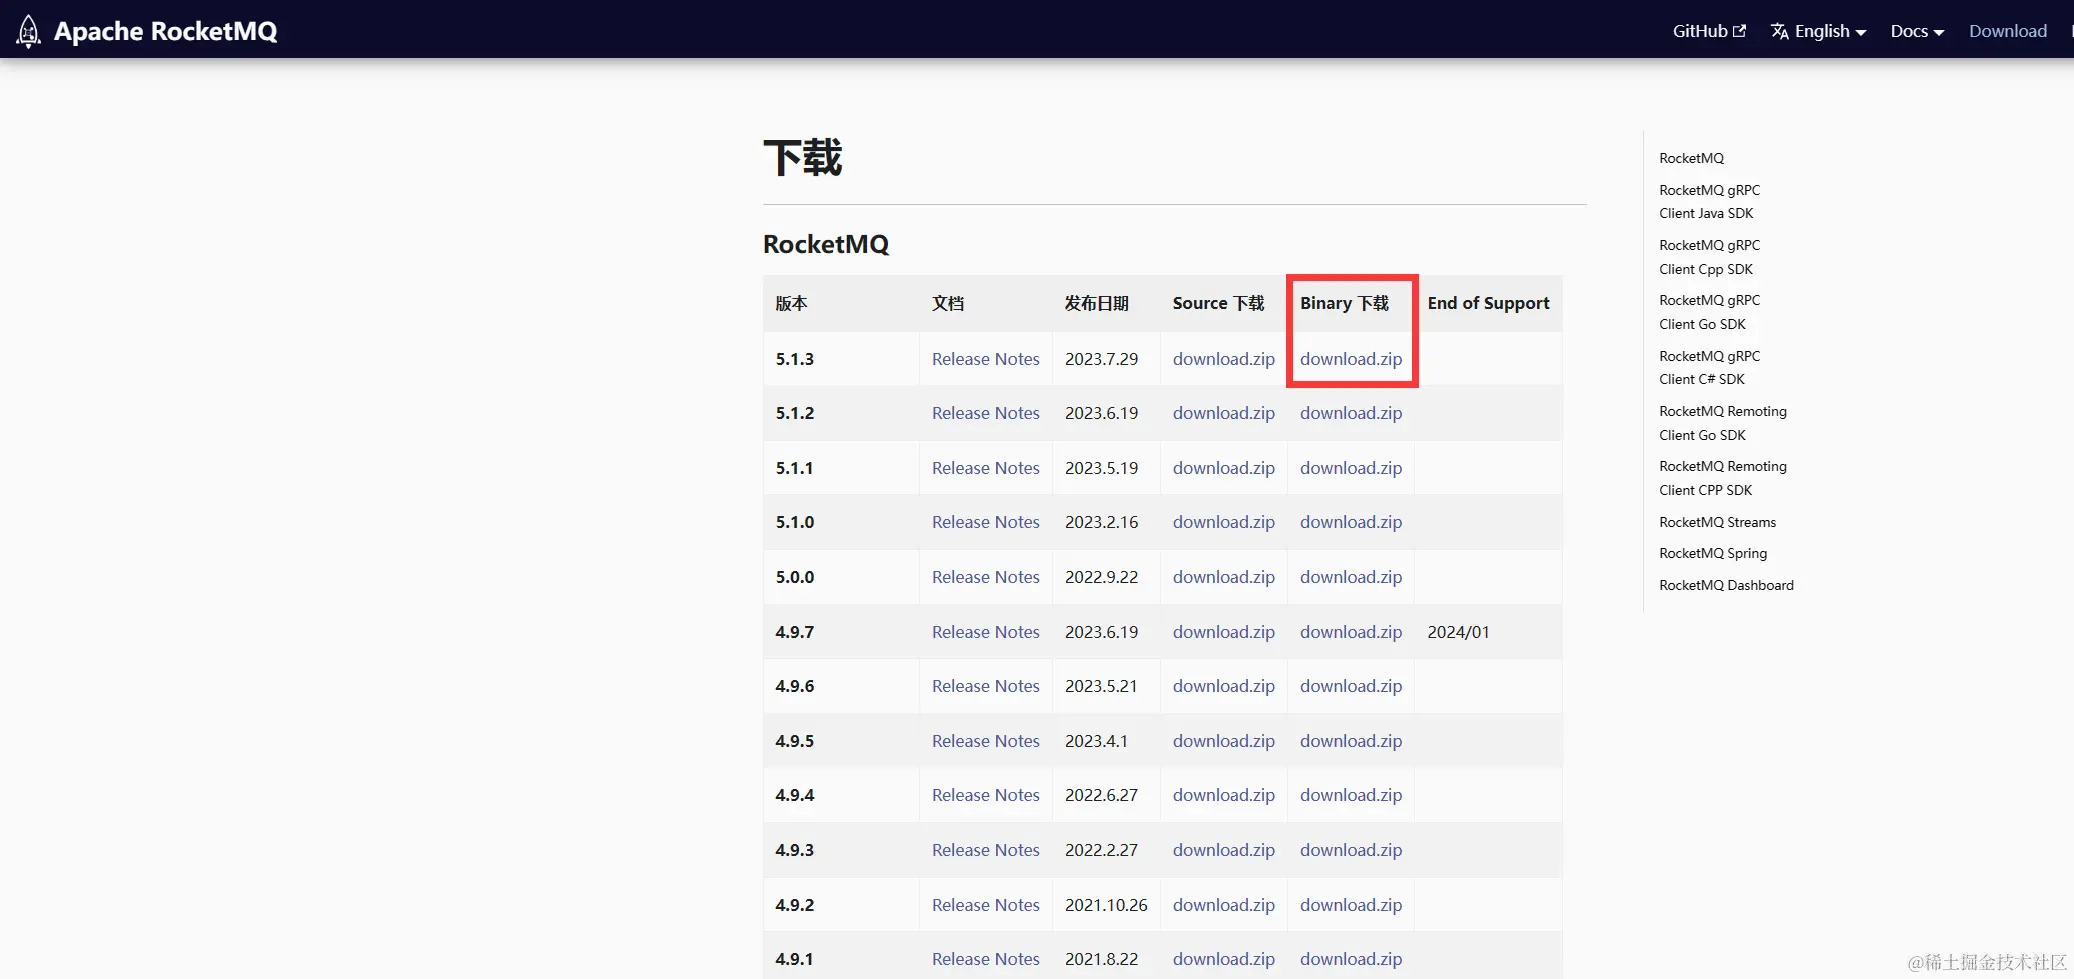The width and height of the screenshot is (2074, 979).
Task: Jump to RocketMQ Remoting Client CPP SDK
Action: [1723, 478]
